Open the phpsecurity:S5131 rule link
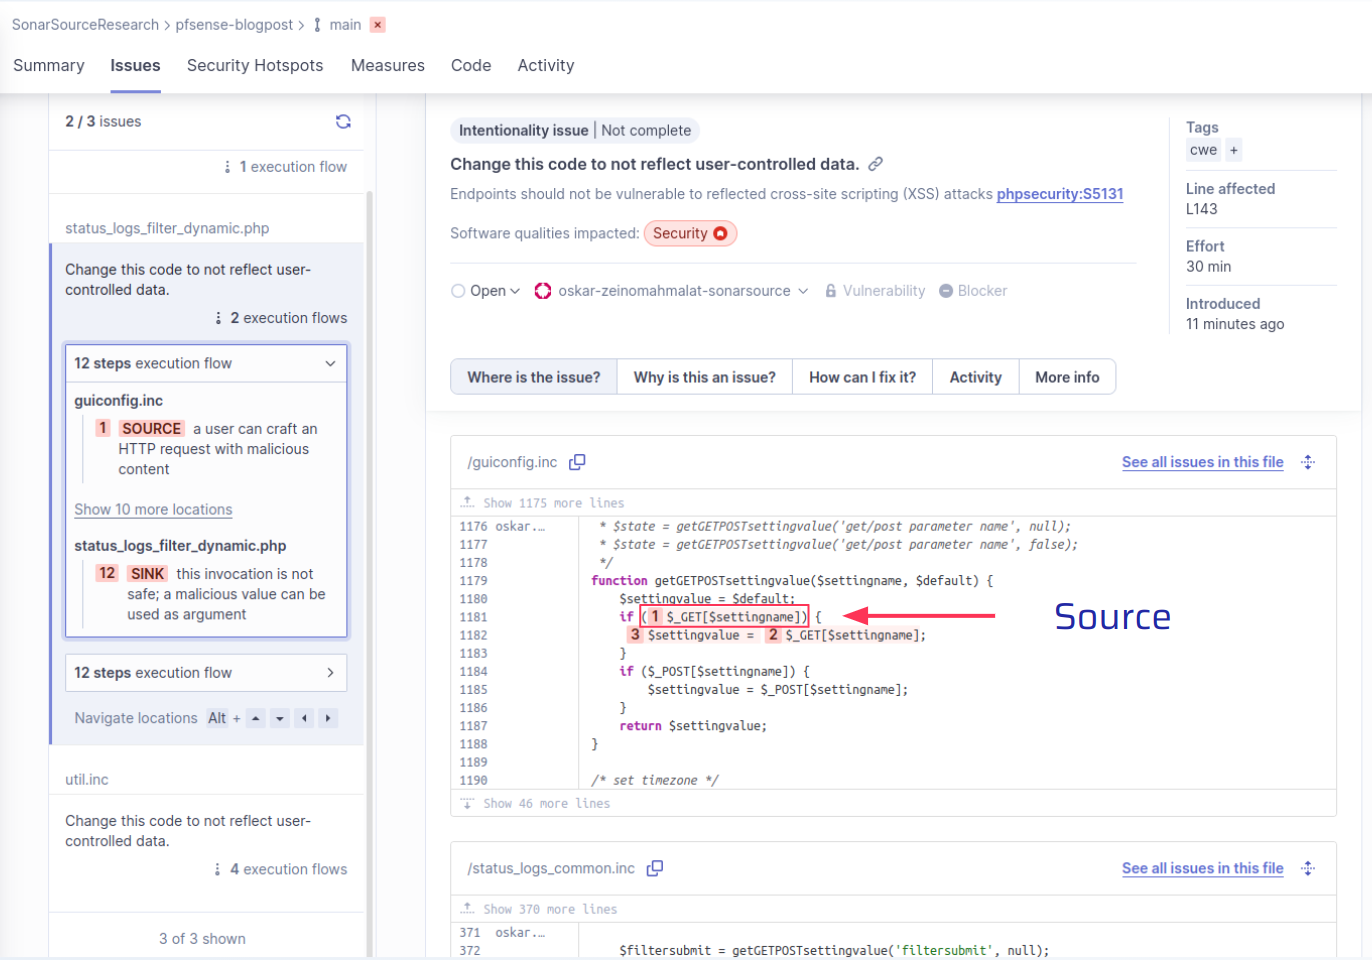Viewport: 1372px width, 960px height. coord(1060,194)
